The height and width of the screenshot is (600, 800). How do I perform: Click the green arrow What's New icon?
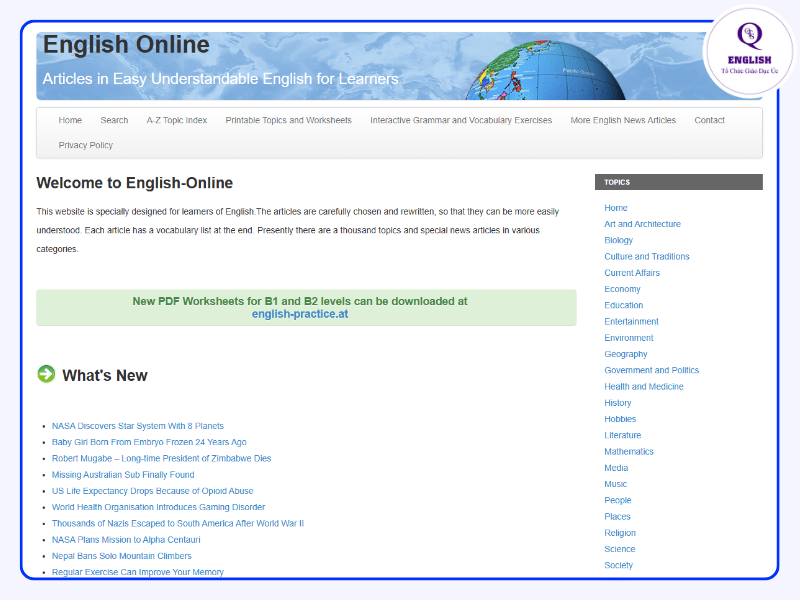pos(46,374)
